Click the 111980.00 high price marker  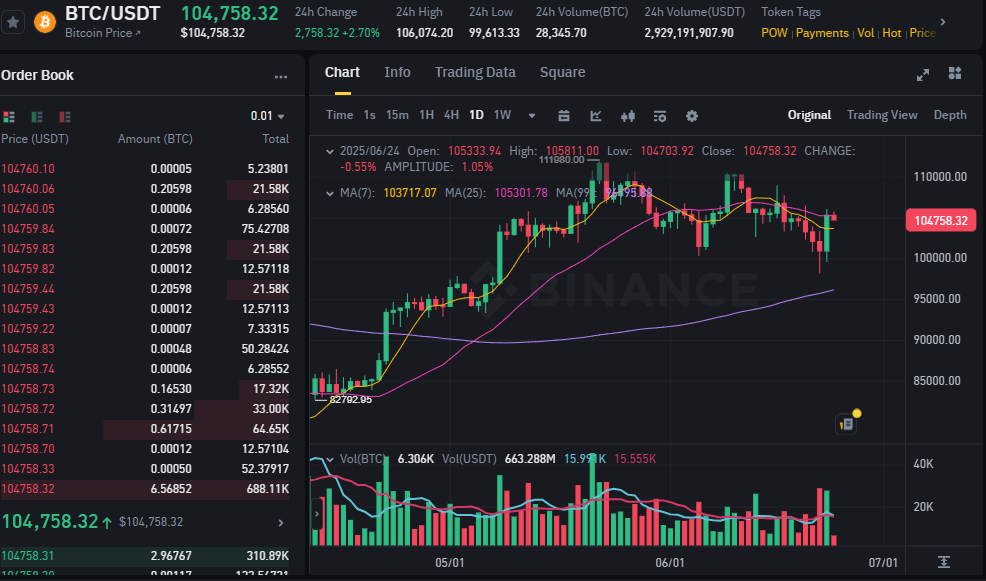(562, 160)
